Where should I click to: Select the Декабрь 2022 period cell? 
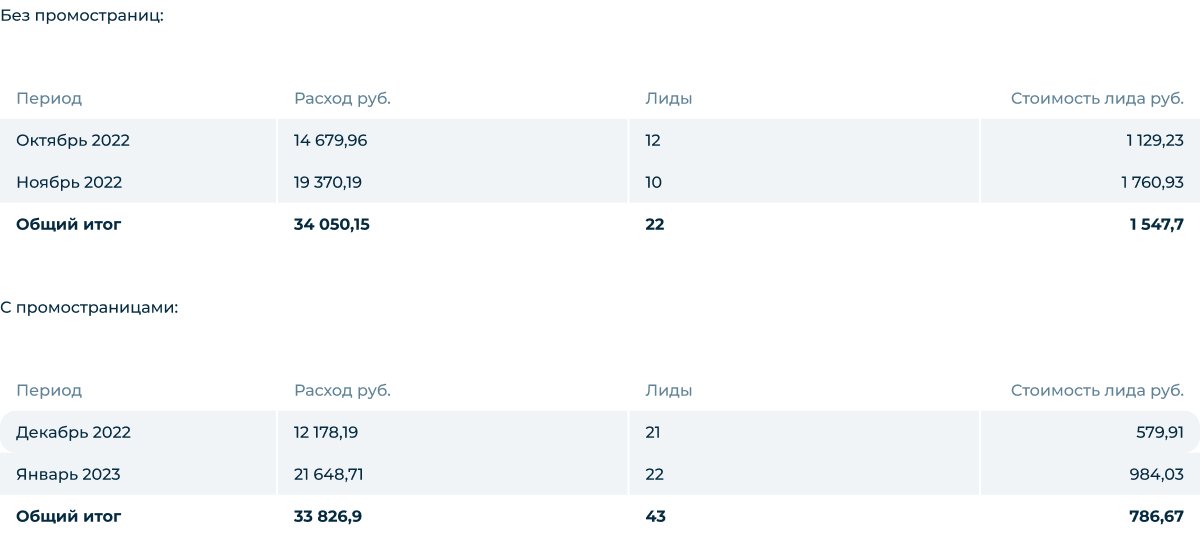tap(73, 432)
